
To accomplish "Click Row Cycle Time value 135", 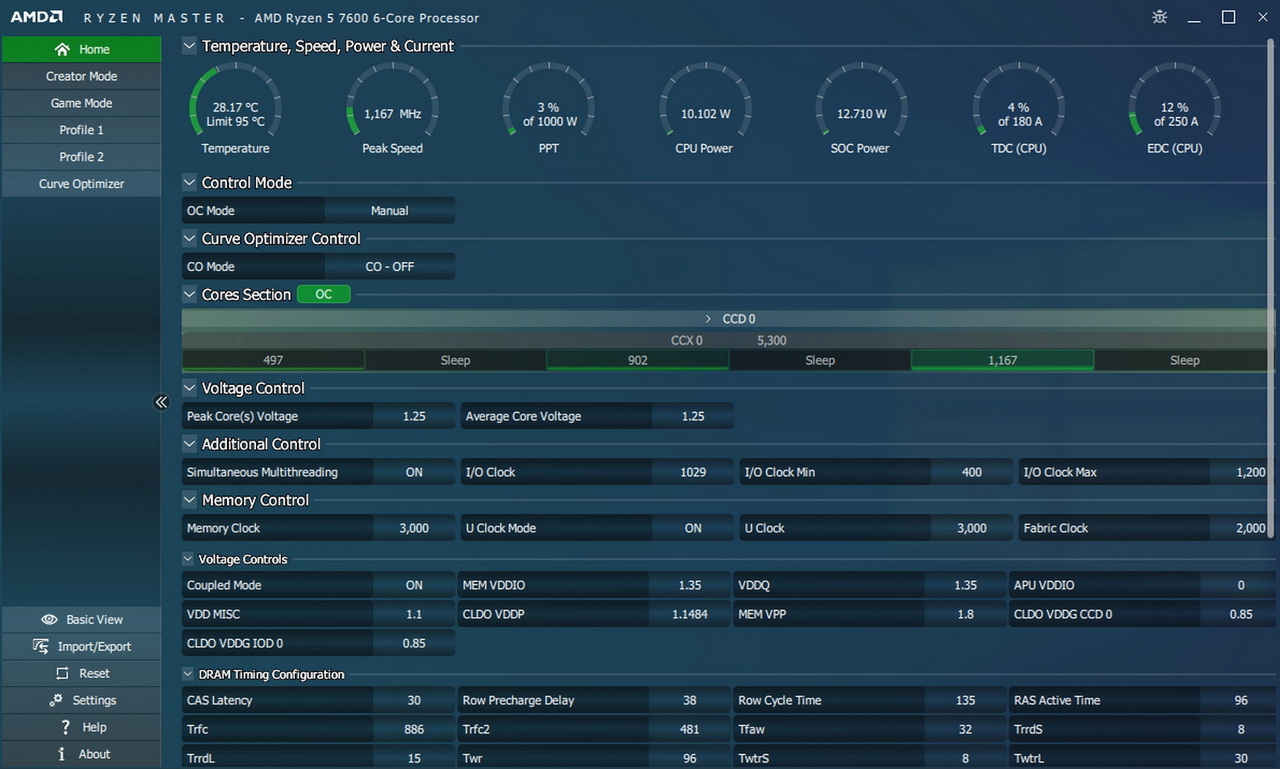I will tap(965, 700).
